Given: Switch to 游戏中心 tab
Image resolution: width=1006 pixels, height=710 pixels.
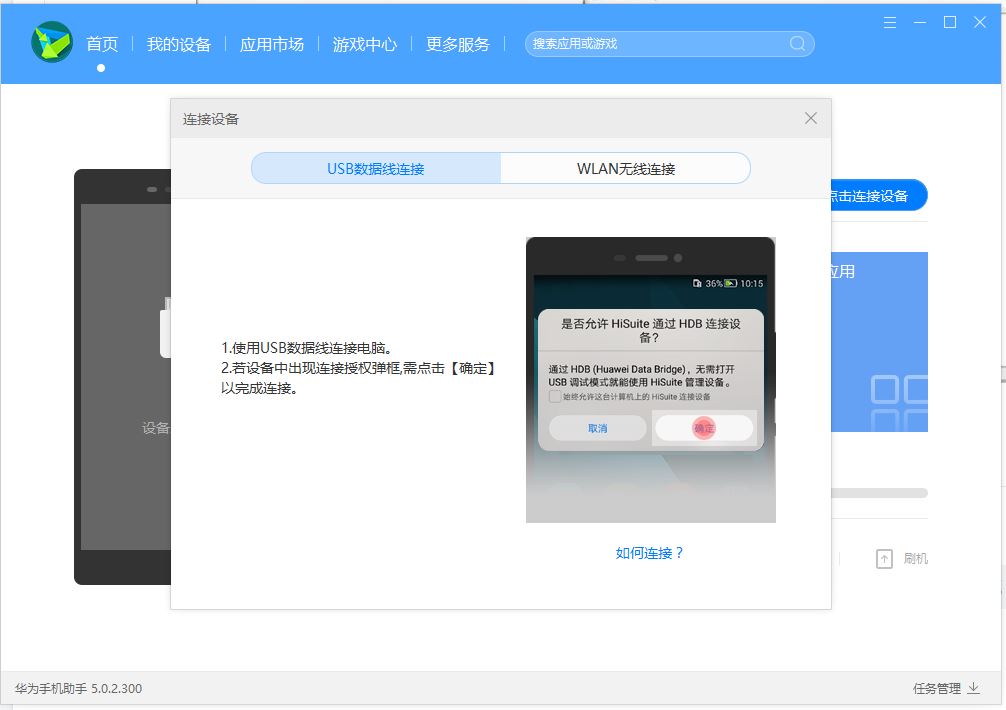Looking at the screenshot, I should [364, 44].
